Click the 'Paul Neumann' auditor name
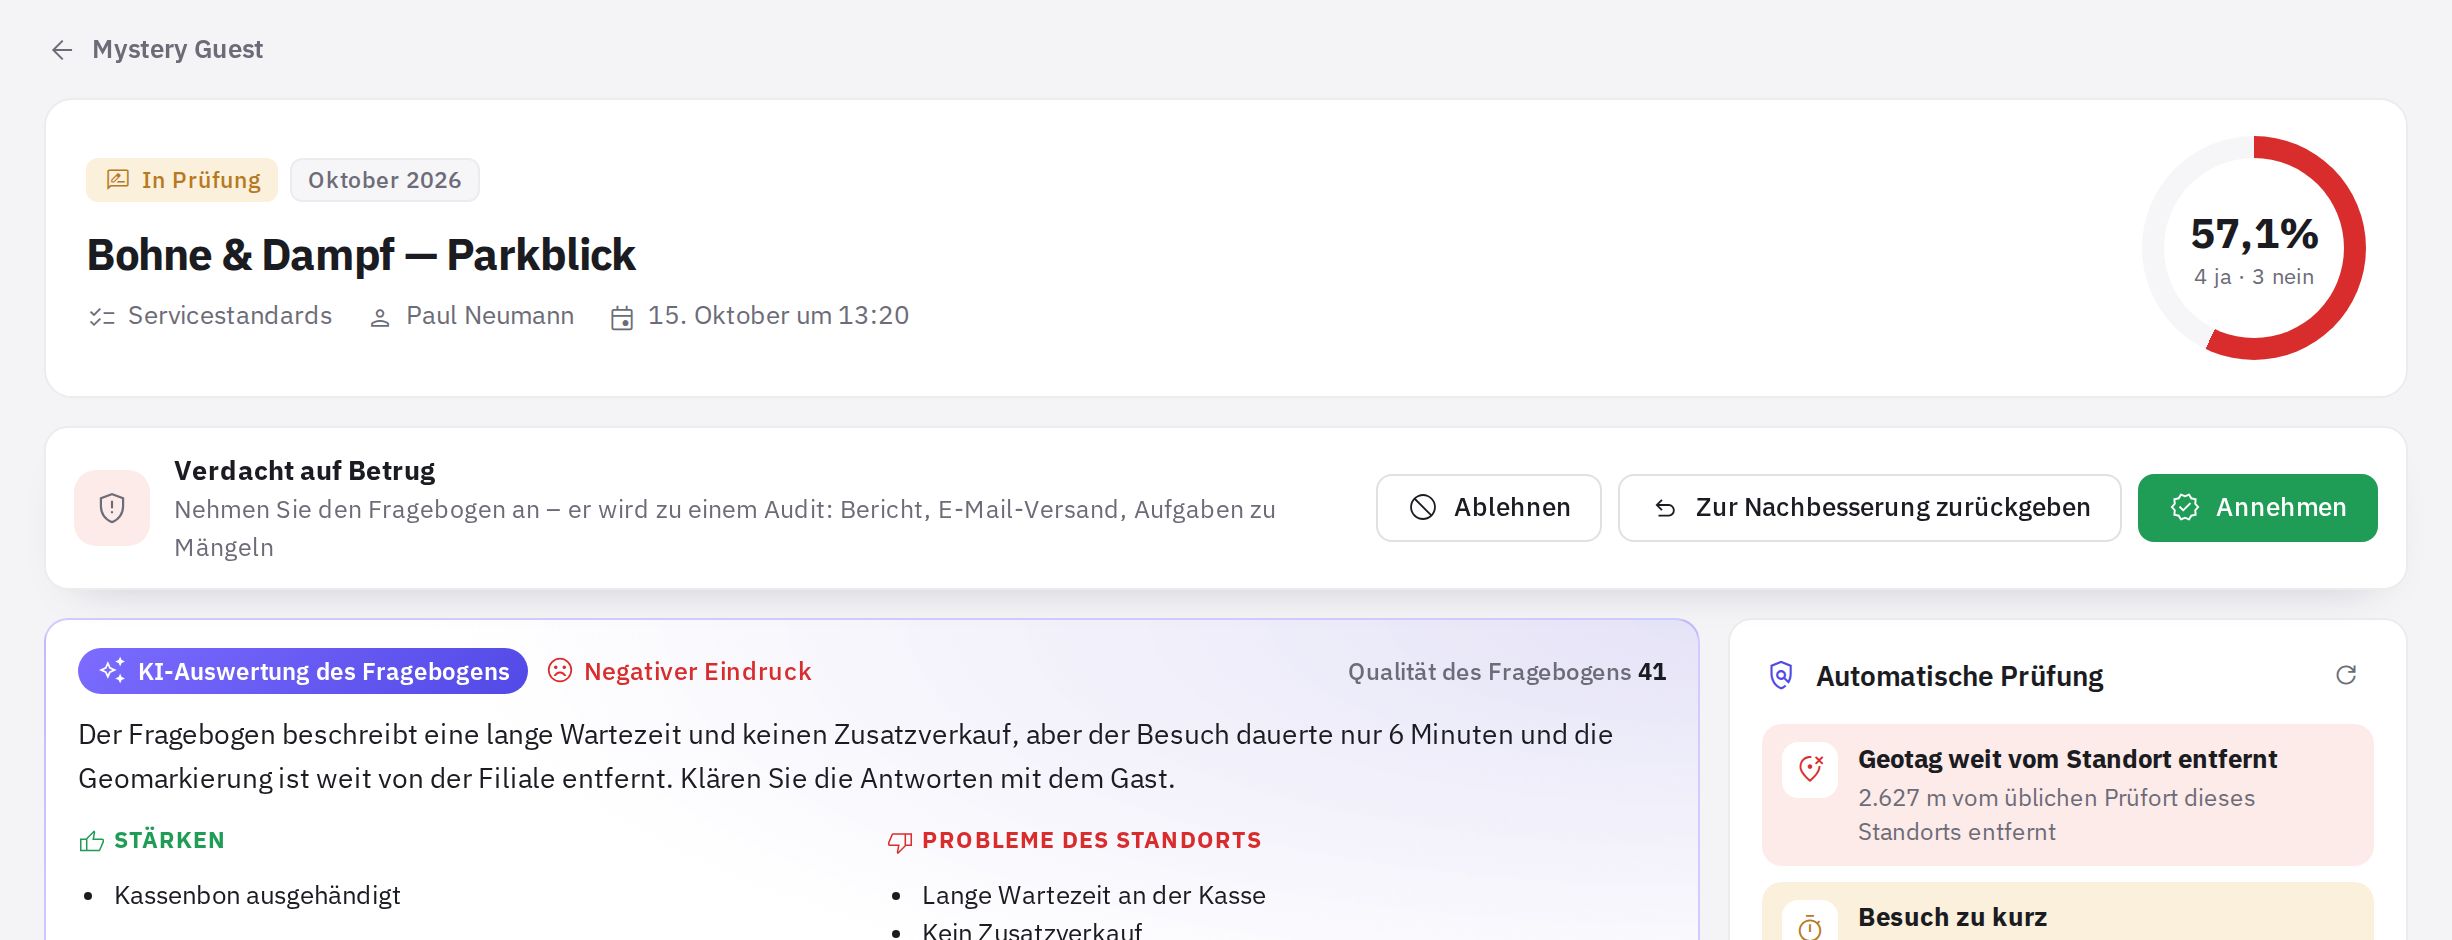2452x940 pixels. click(490, 316)
